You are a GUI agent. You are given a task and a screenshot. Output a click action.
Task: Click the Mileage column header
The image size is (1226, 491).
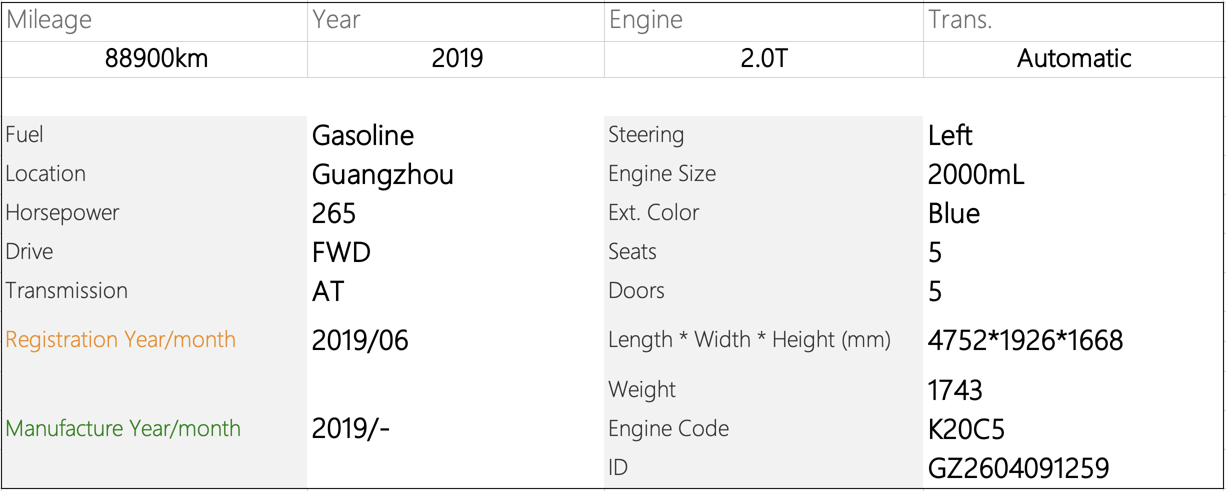49,20
